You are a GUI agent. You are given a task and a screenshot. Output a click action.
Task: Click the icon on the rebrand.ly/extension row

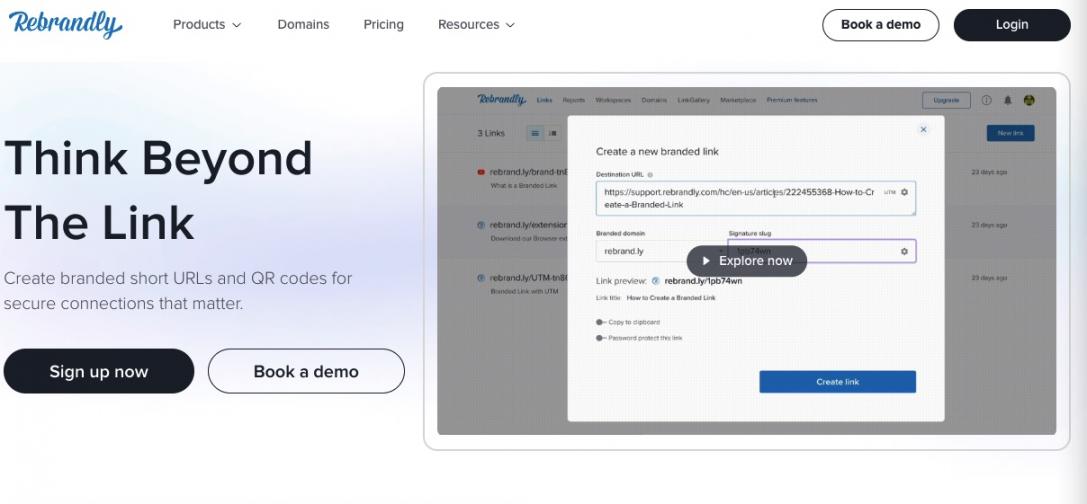(481, 225)
